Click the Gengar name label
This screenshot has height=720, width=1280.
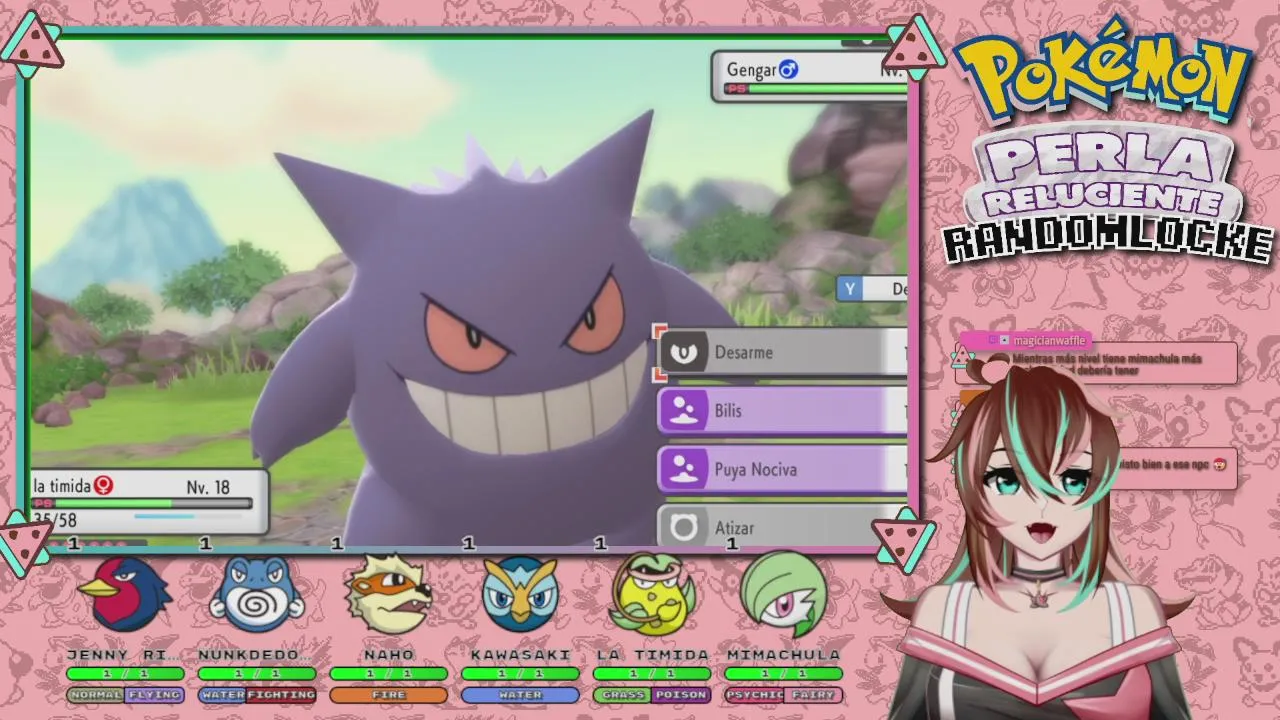click(752, 70)
